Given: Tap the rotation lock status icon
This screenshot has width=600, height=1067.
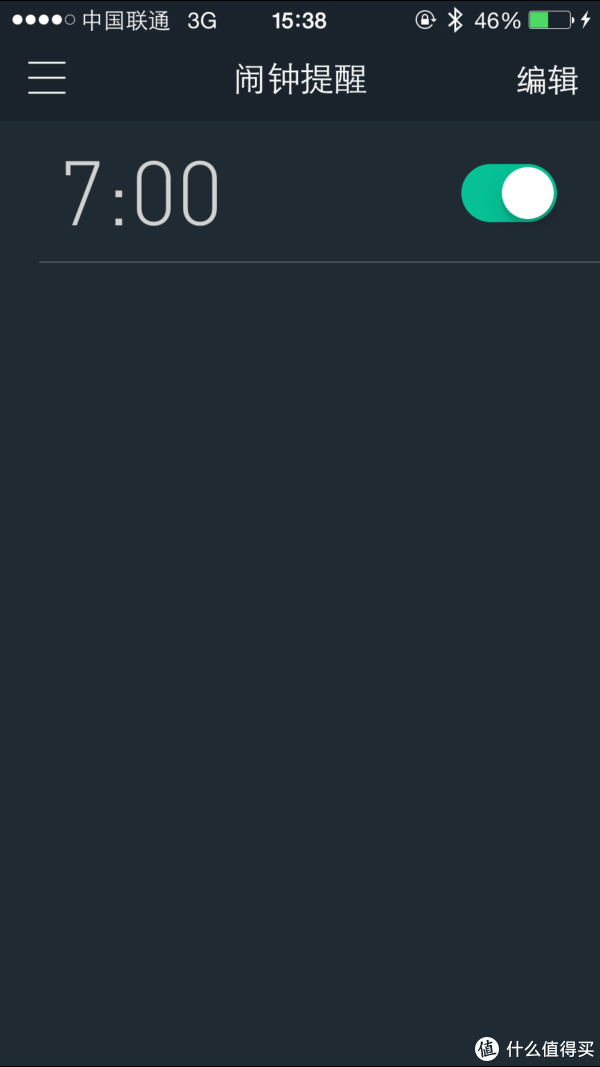Looking at the screenshot, I should (x=425, y=20).
